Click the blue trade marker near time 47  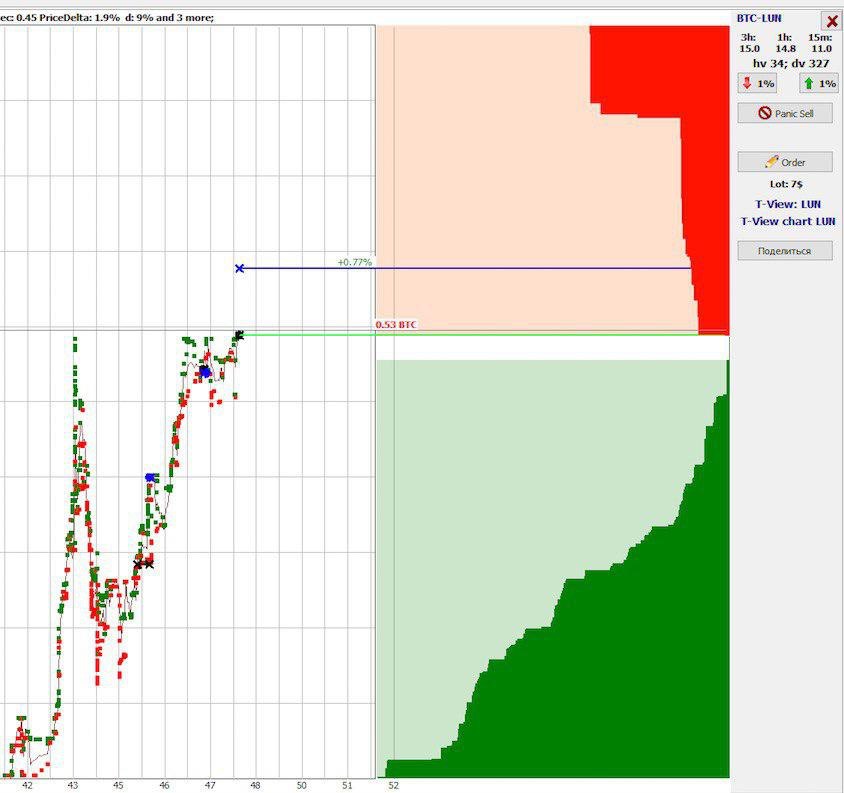(x=204, y=372)
